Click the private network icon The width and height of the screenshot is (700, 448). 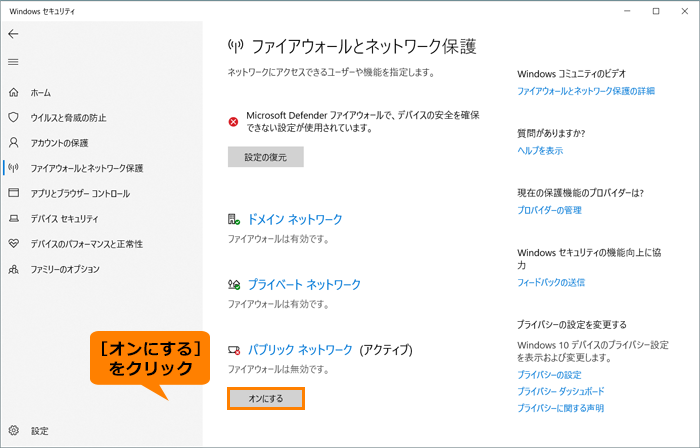(234, 284)
